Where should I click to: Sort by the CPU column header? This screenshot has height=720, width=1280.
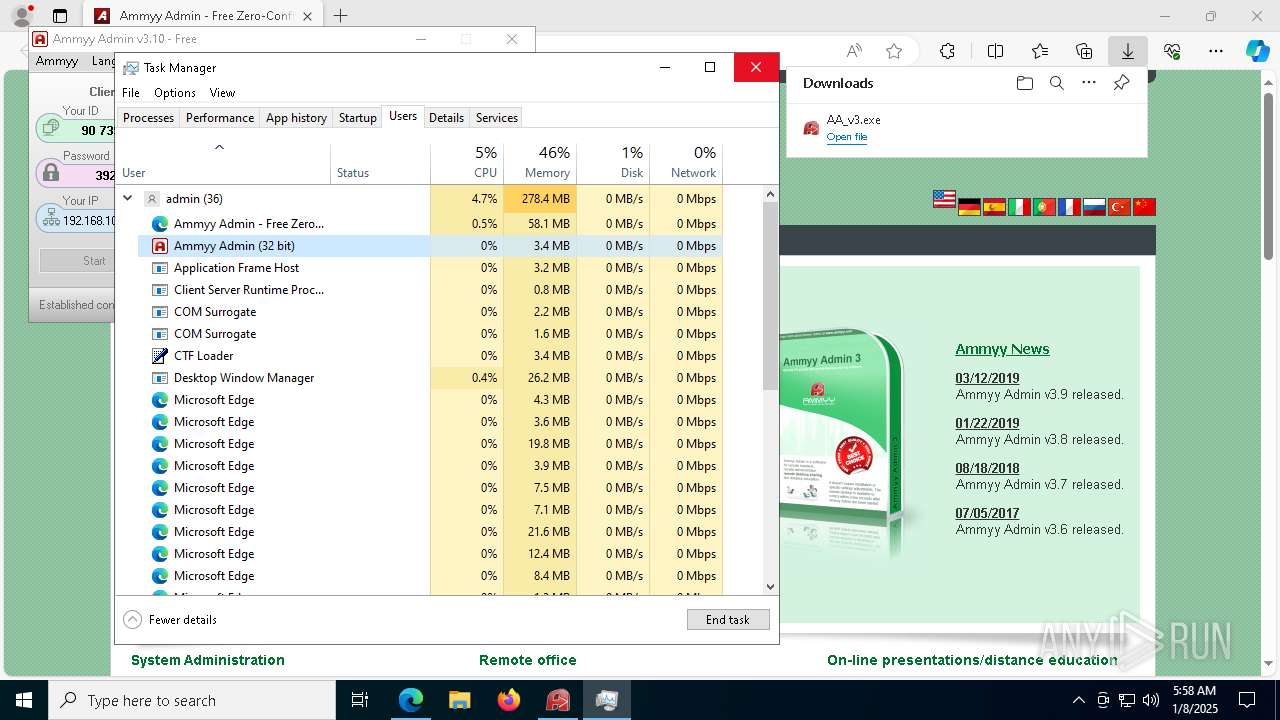pyautogui.click(x=467, y=163)
